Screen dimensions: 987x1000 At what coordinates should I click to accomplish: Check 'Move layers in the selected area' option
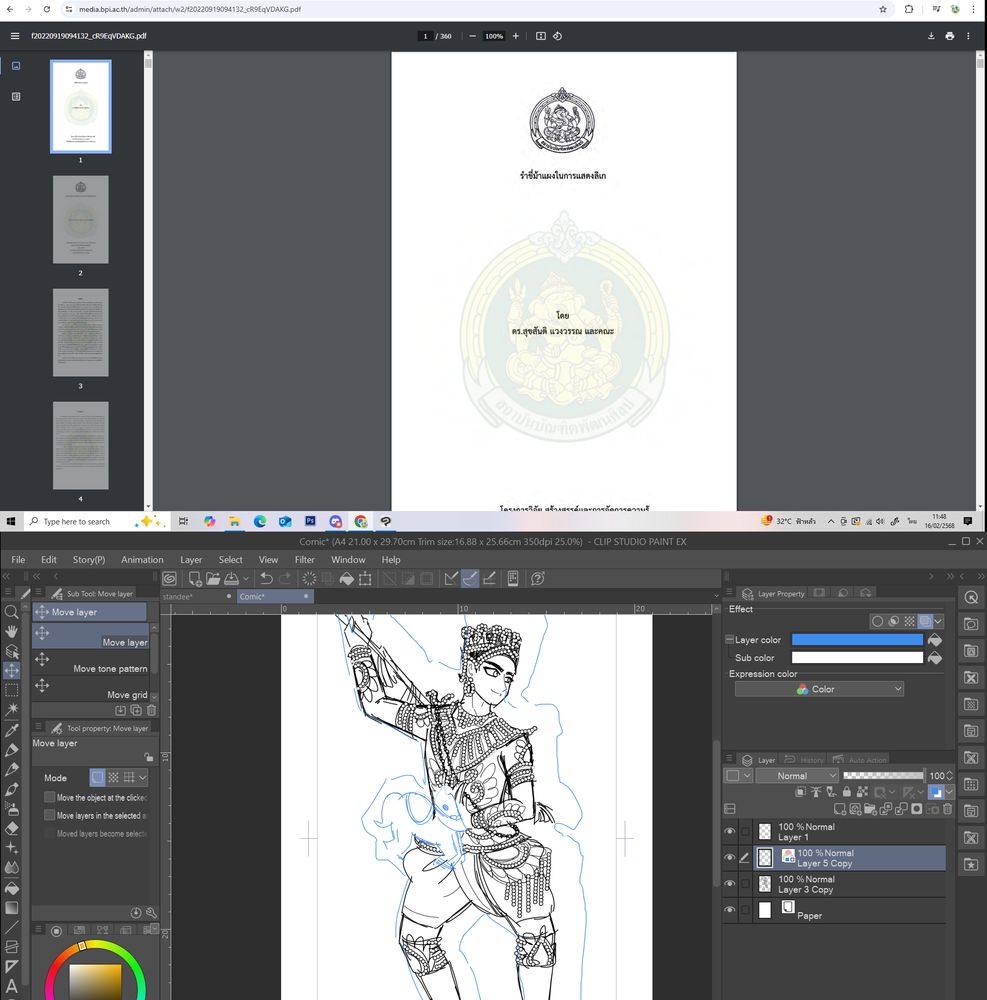(x=50, y=815)
